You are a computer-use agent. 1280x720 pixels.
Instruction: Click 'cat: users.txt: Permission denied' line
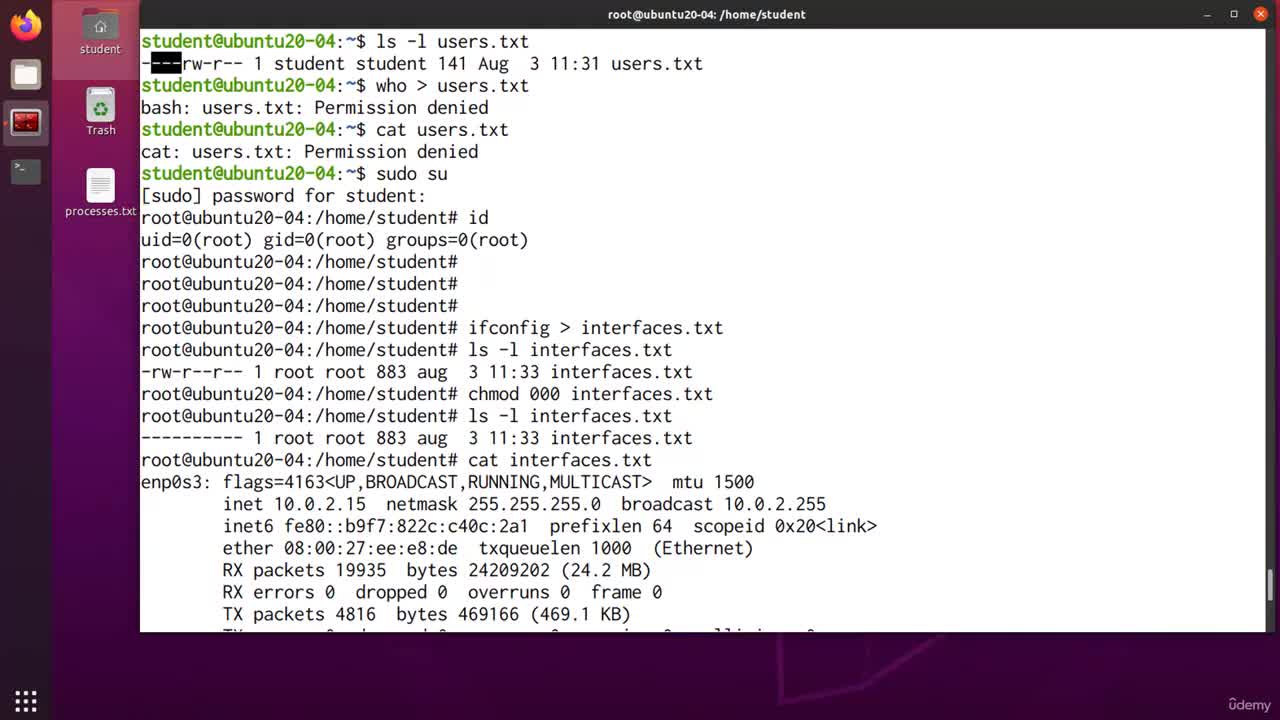point(310,151)
